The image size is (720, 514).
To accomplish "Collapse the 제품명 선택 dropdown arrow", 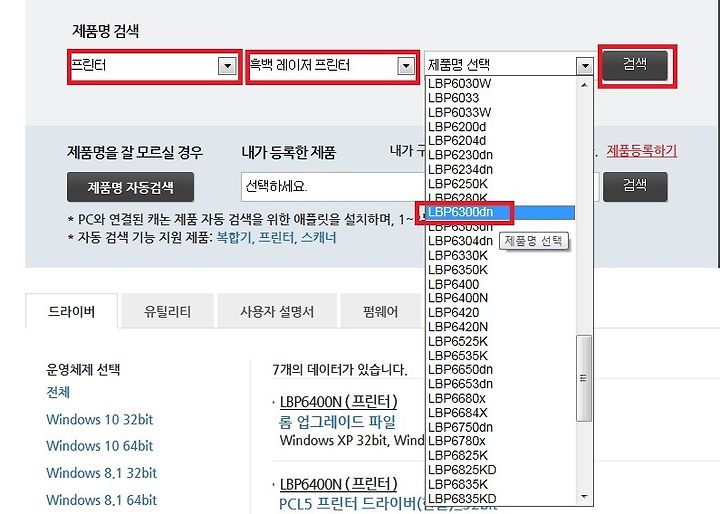I will point(585,66).
